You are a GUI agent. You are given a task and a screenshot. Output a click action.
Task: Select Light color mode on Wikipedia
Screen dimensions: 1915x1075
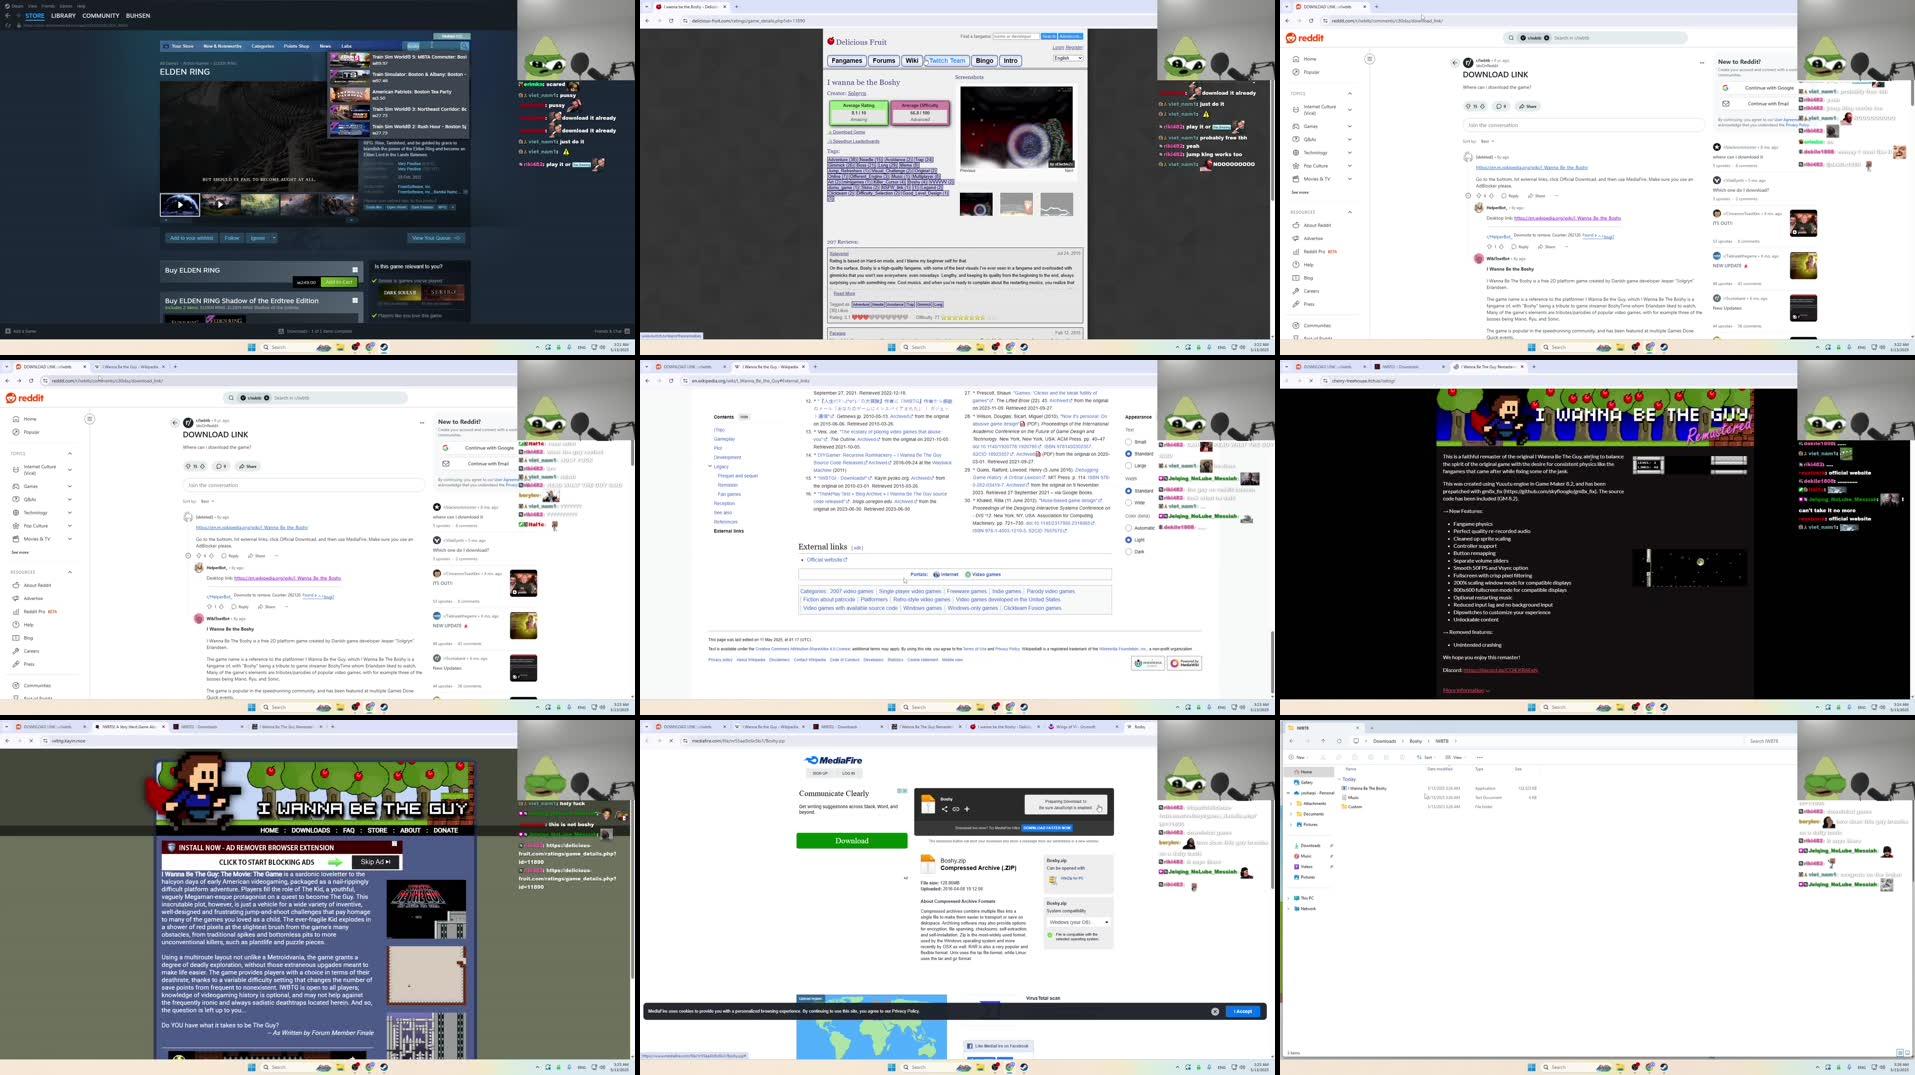(x=1129, y=540)
